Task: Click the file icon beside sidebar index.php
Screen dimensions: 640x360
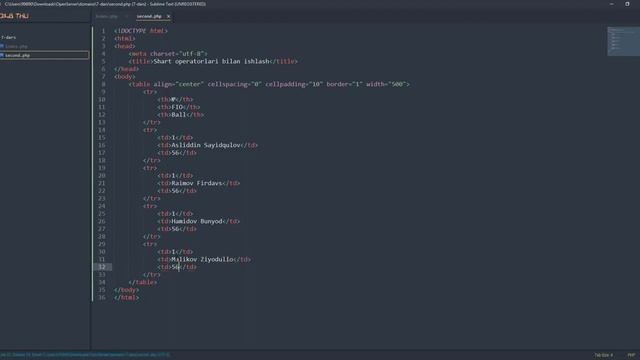Action: [x=2, y=46]
